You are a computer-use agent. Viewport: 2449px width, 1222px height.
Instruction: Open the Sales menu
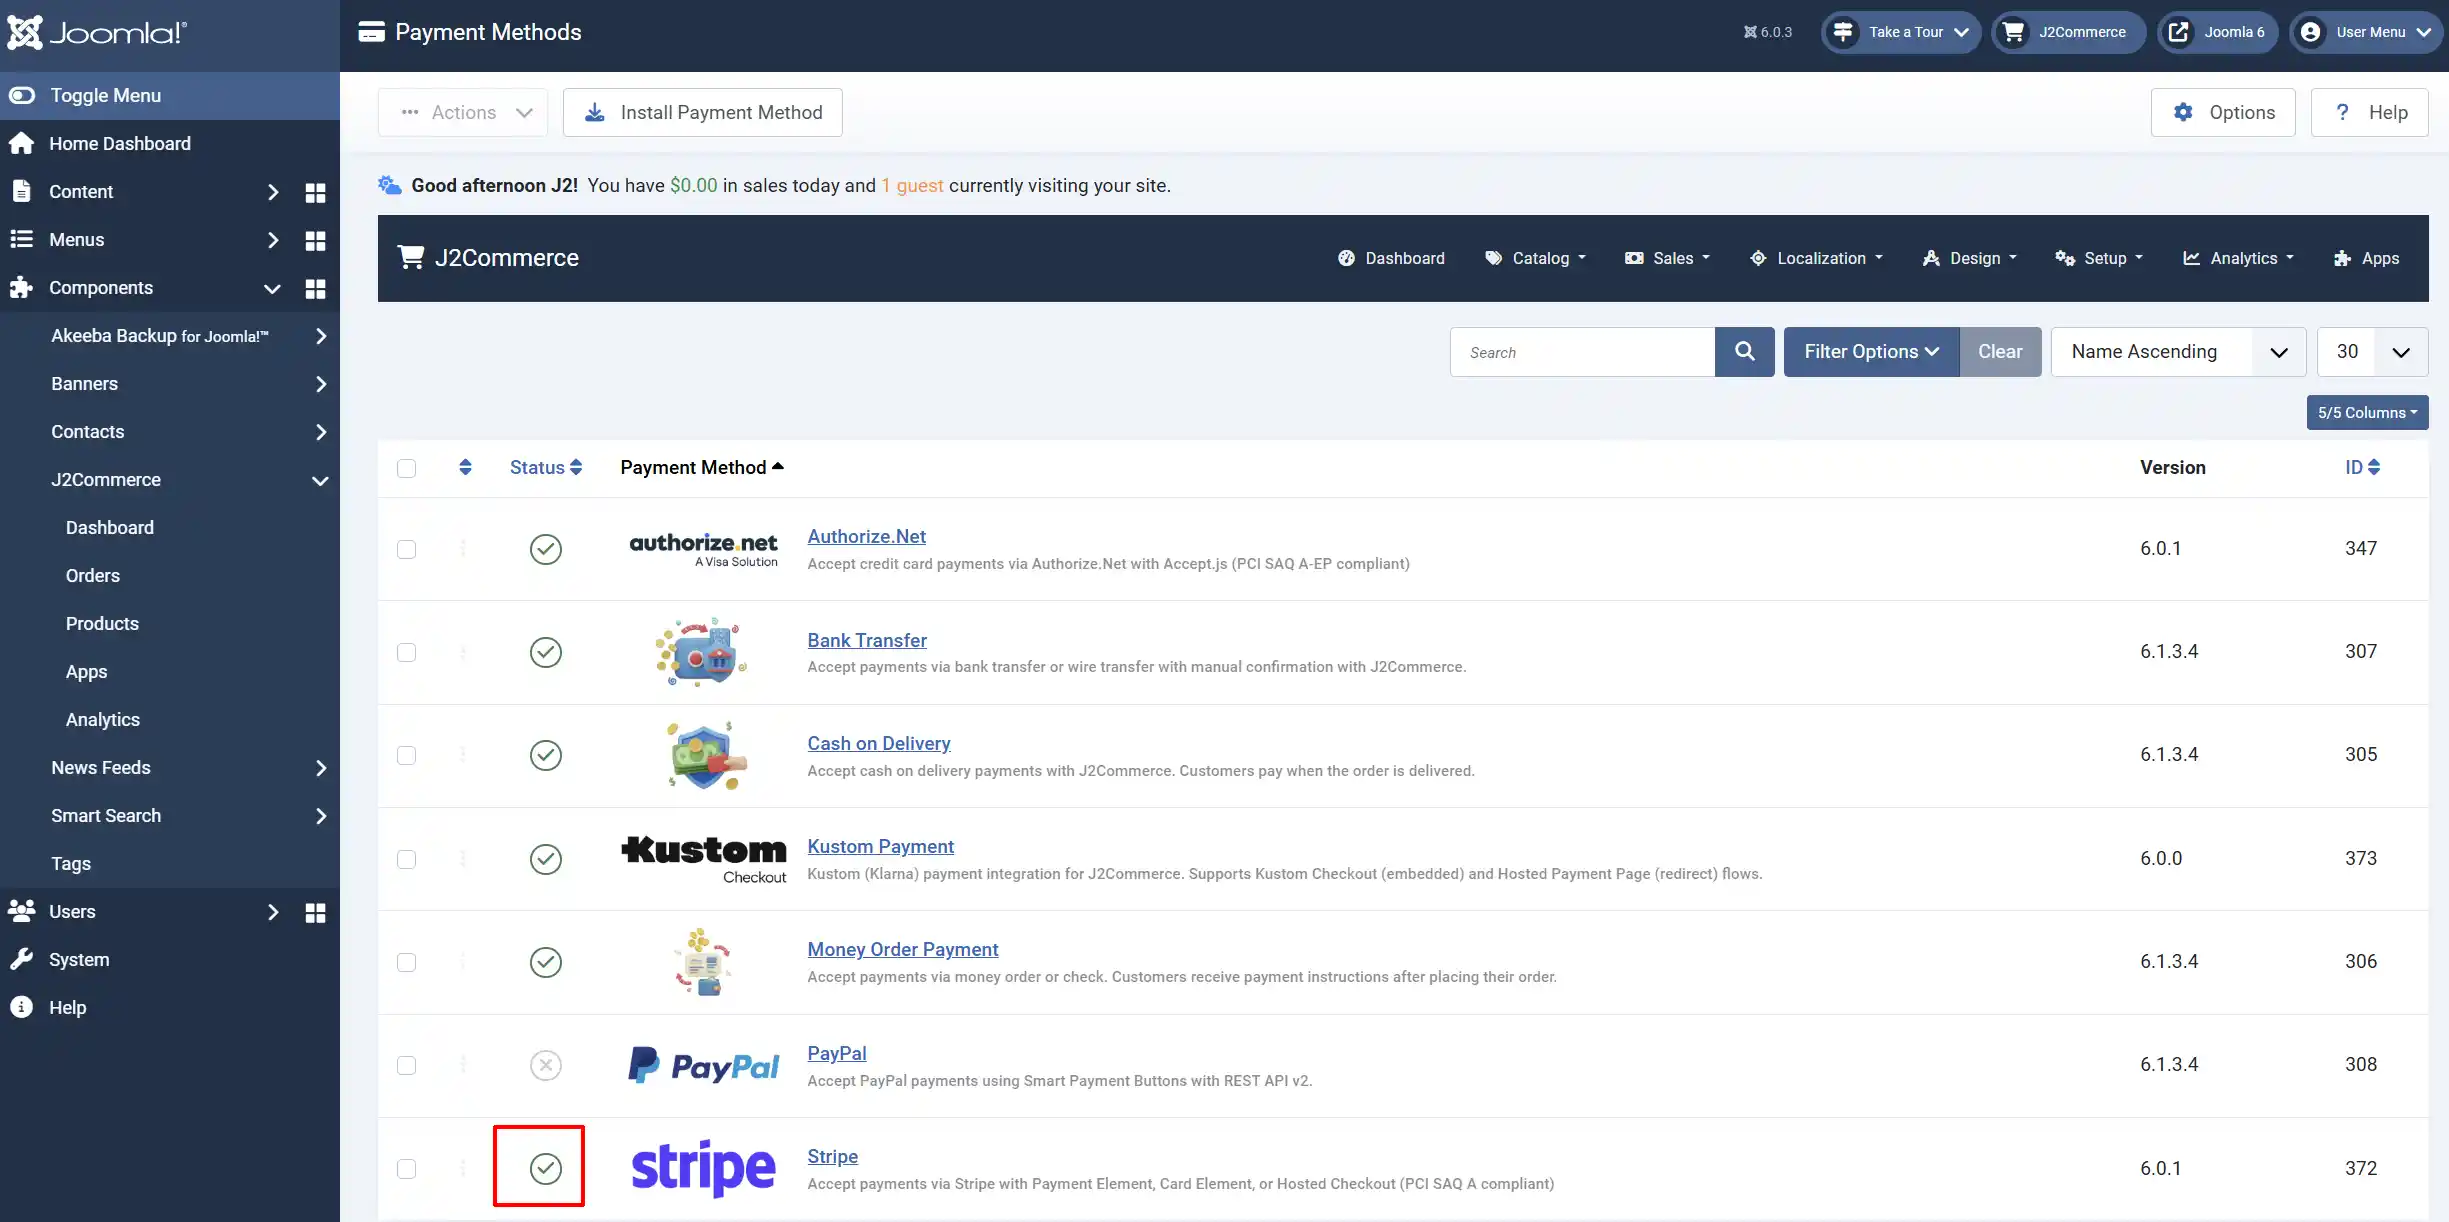(x=1667, y=258)
